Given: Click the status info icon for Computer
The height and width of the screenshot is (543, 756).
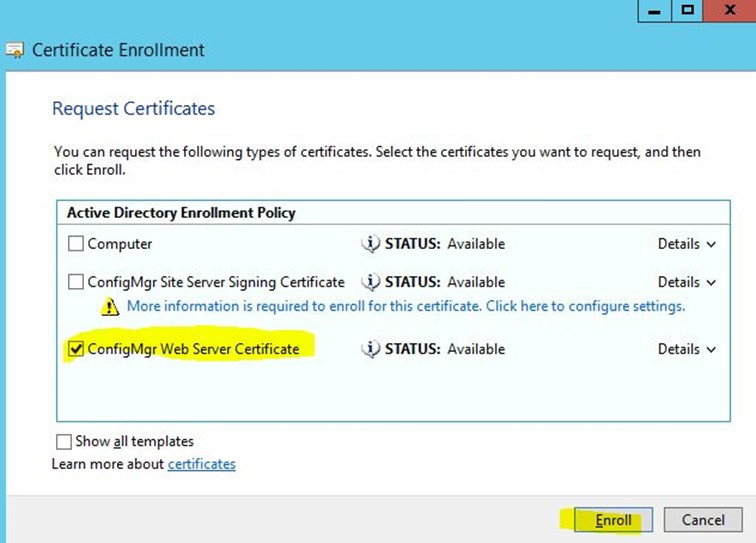Looking at the screenshot, I should click(370, 244).
